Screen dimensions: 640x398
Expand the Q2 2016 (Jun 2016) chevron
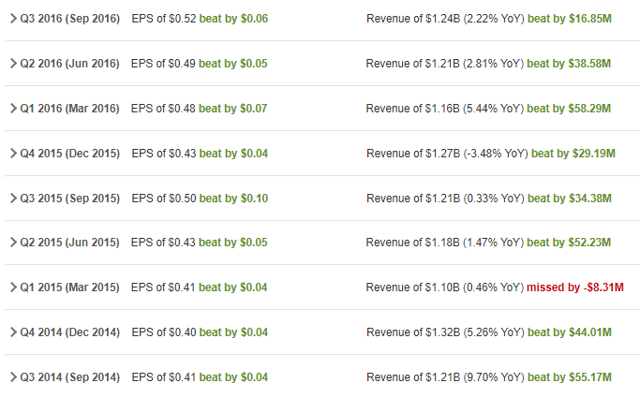coord(13,63)
